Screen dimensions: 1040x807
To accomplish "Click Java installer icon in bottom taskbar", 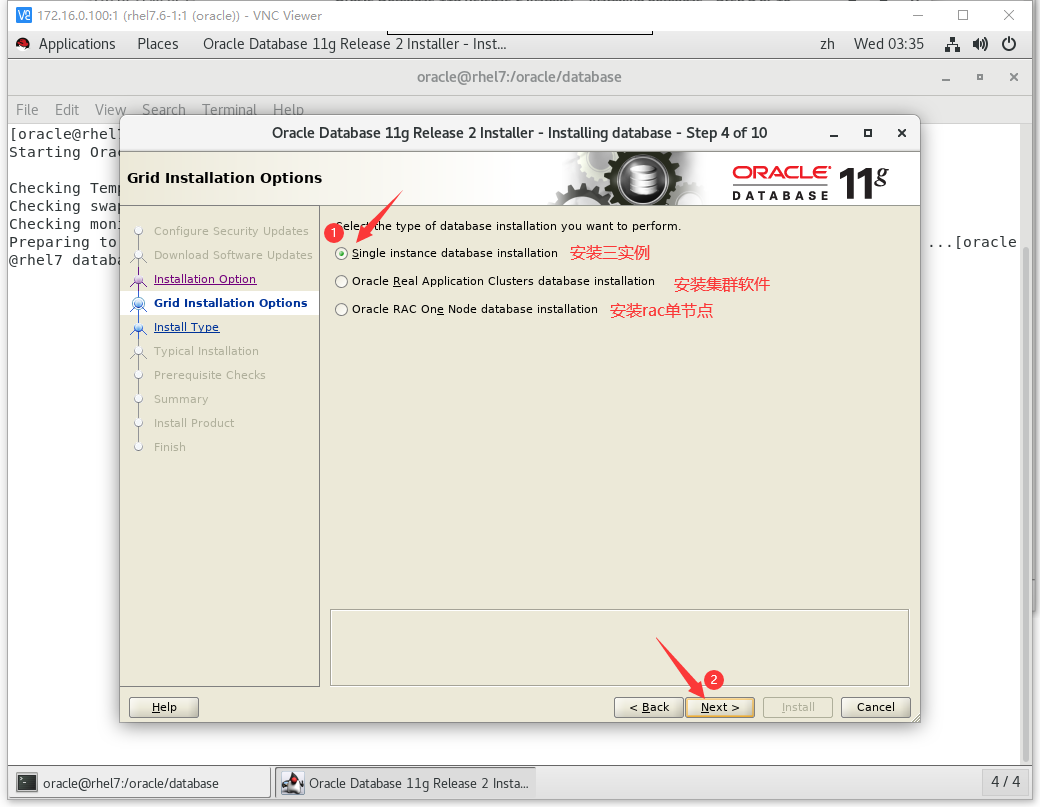I will point(292,782).
